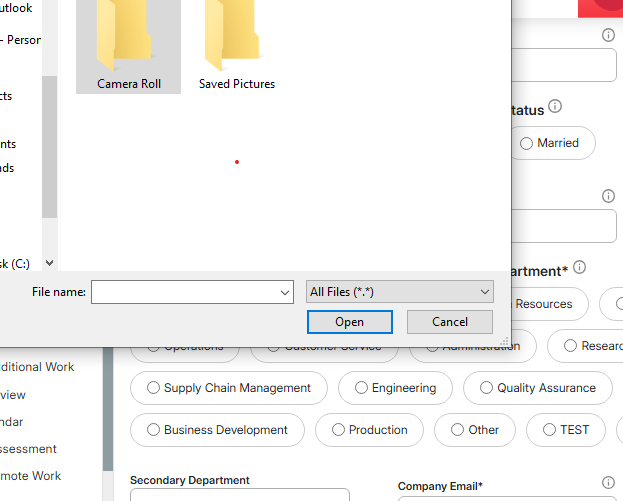Pick Quality Assurance department
623x501 pixels.
coord(537,388)
